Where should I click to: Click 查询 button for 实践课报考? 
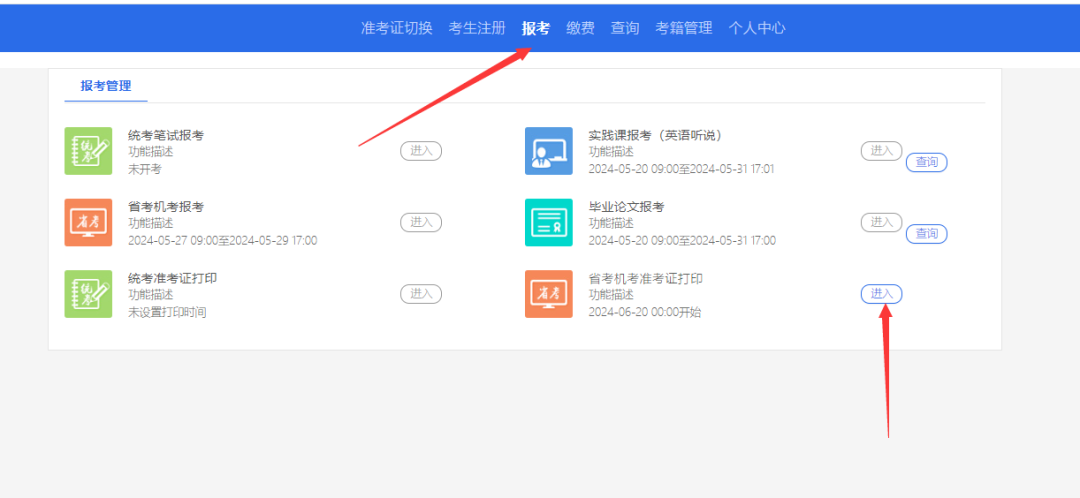(926, 162)
